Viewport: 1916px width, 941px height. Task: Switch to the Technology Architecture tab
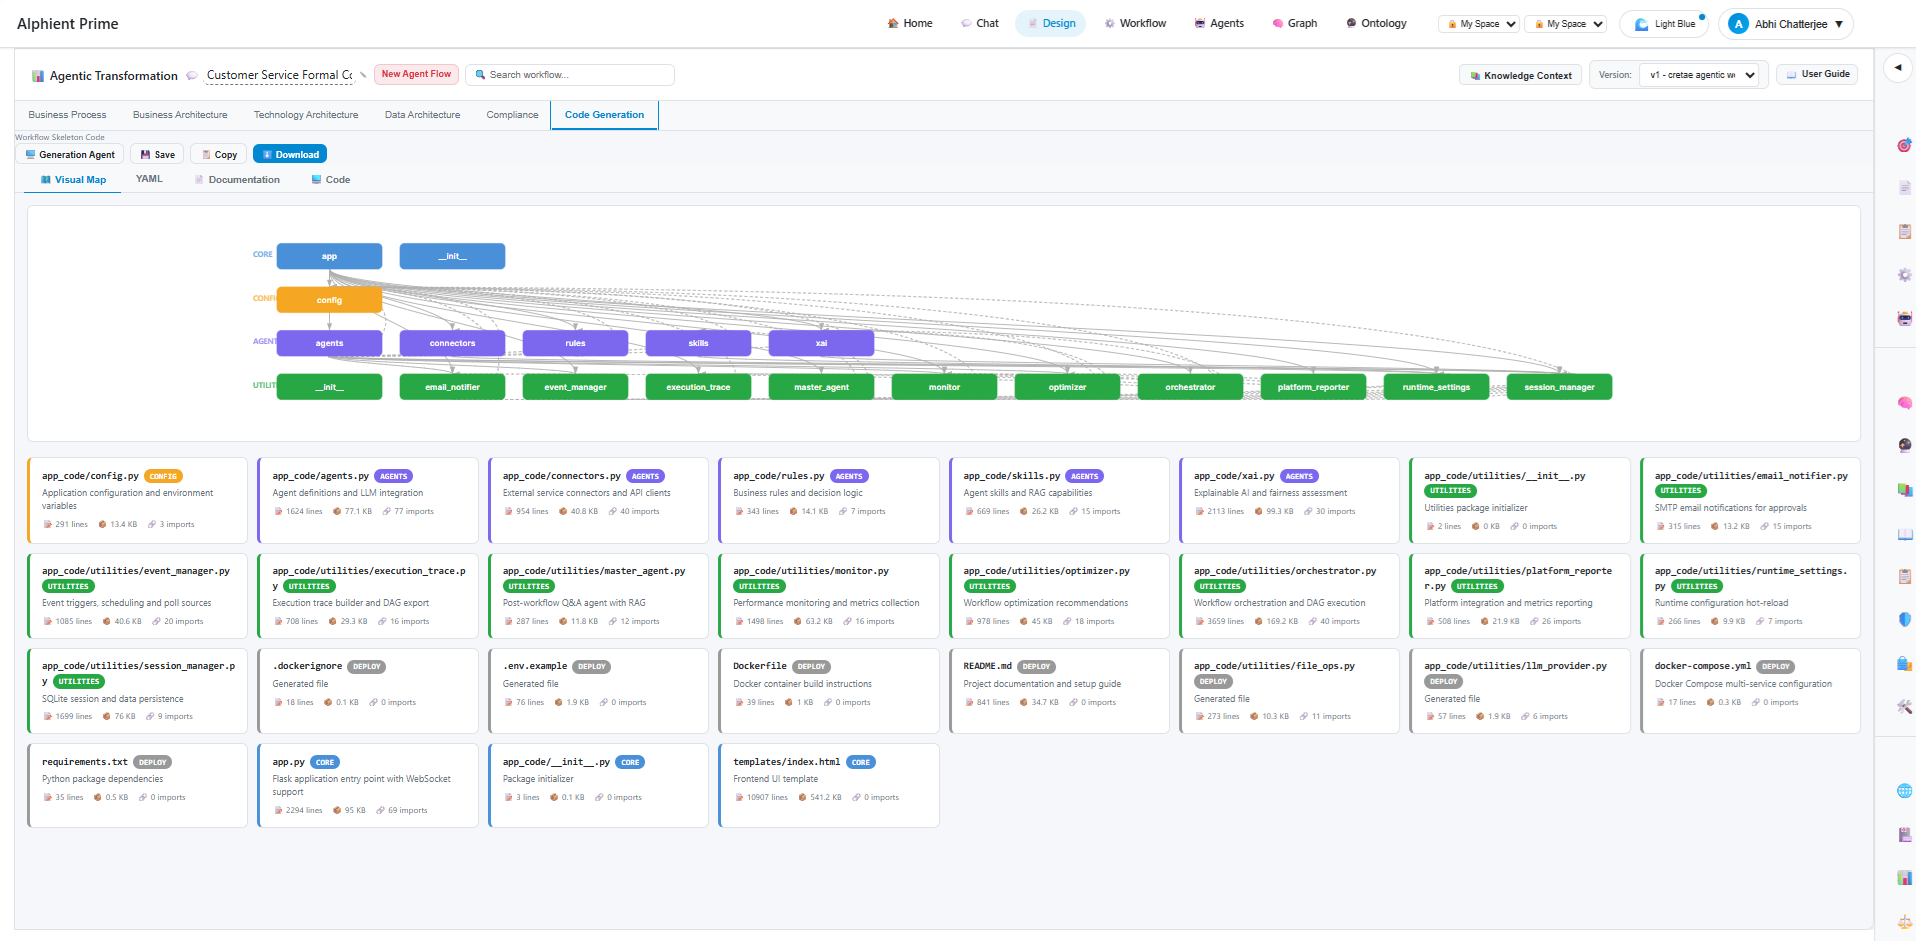306,115
